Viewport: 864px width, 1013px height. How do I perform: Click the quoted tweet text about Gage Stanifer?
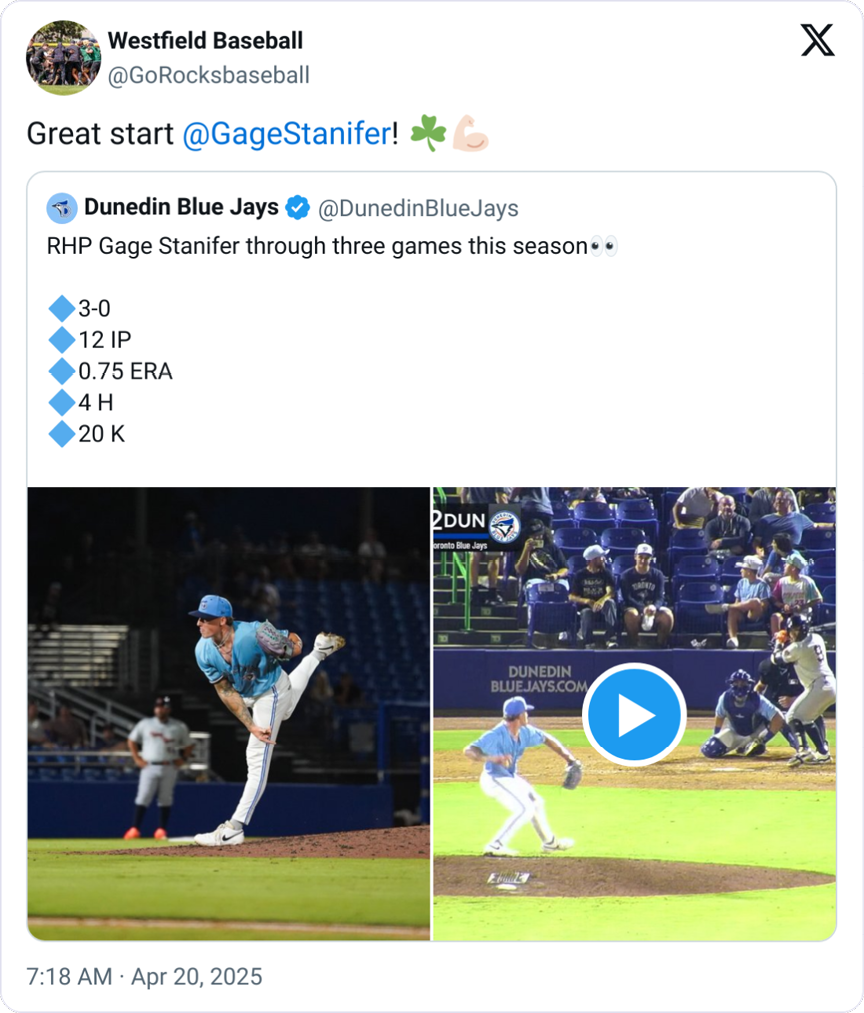[x=317, y=246]
